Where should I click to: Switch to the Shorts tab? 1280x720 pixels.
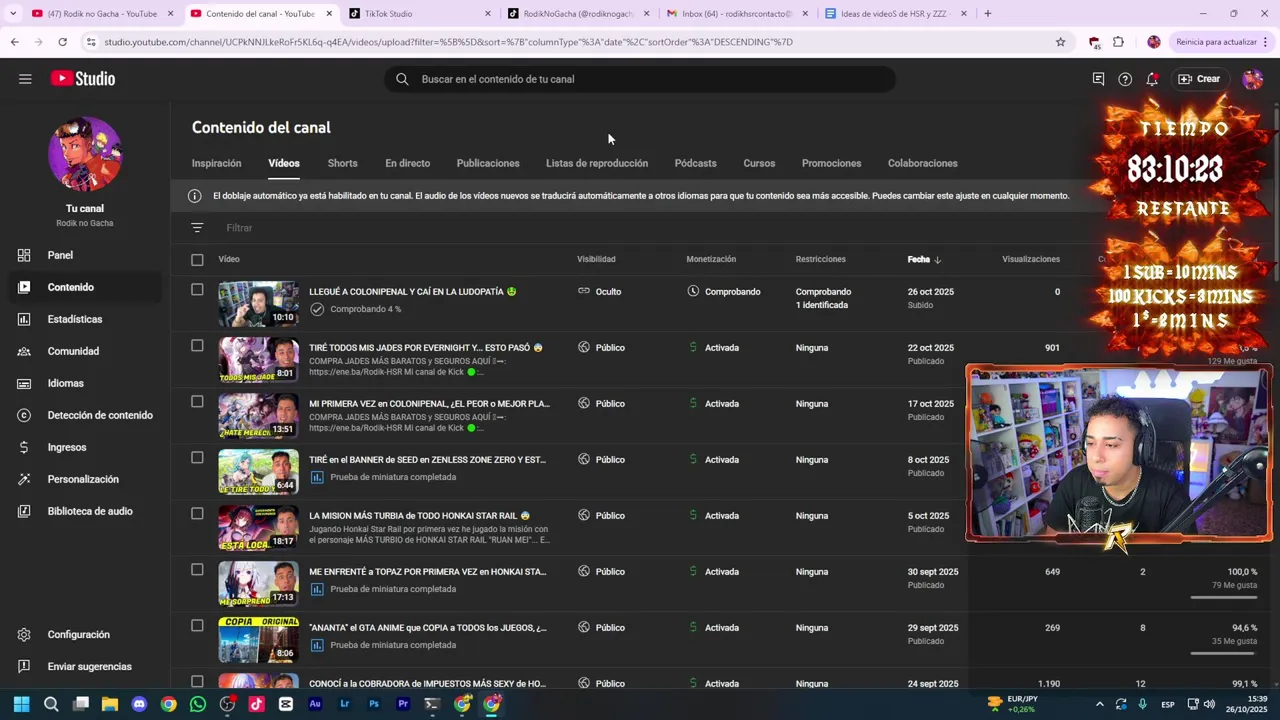point(342,163)
